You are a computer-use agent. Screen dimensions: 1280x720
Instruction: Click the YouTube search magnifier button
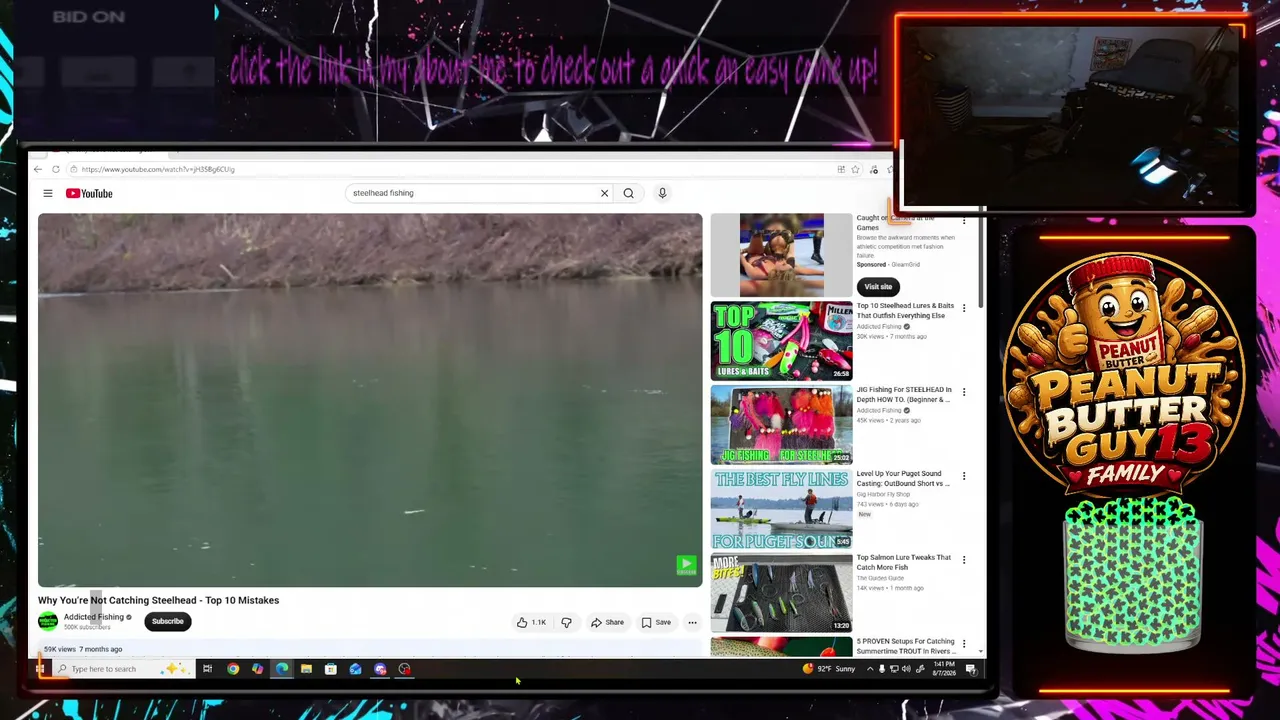pos(628,193)
